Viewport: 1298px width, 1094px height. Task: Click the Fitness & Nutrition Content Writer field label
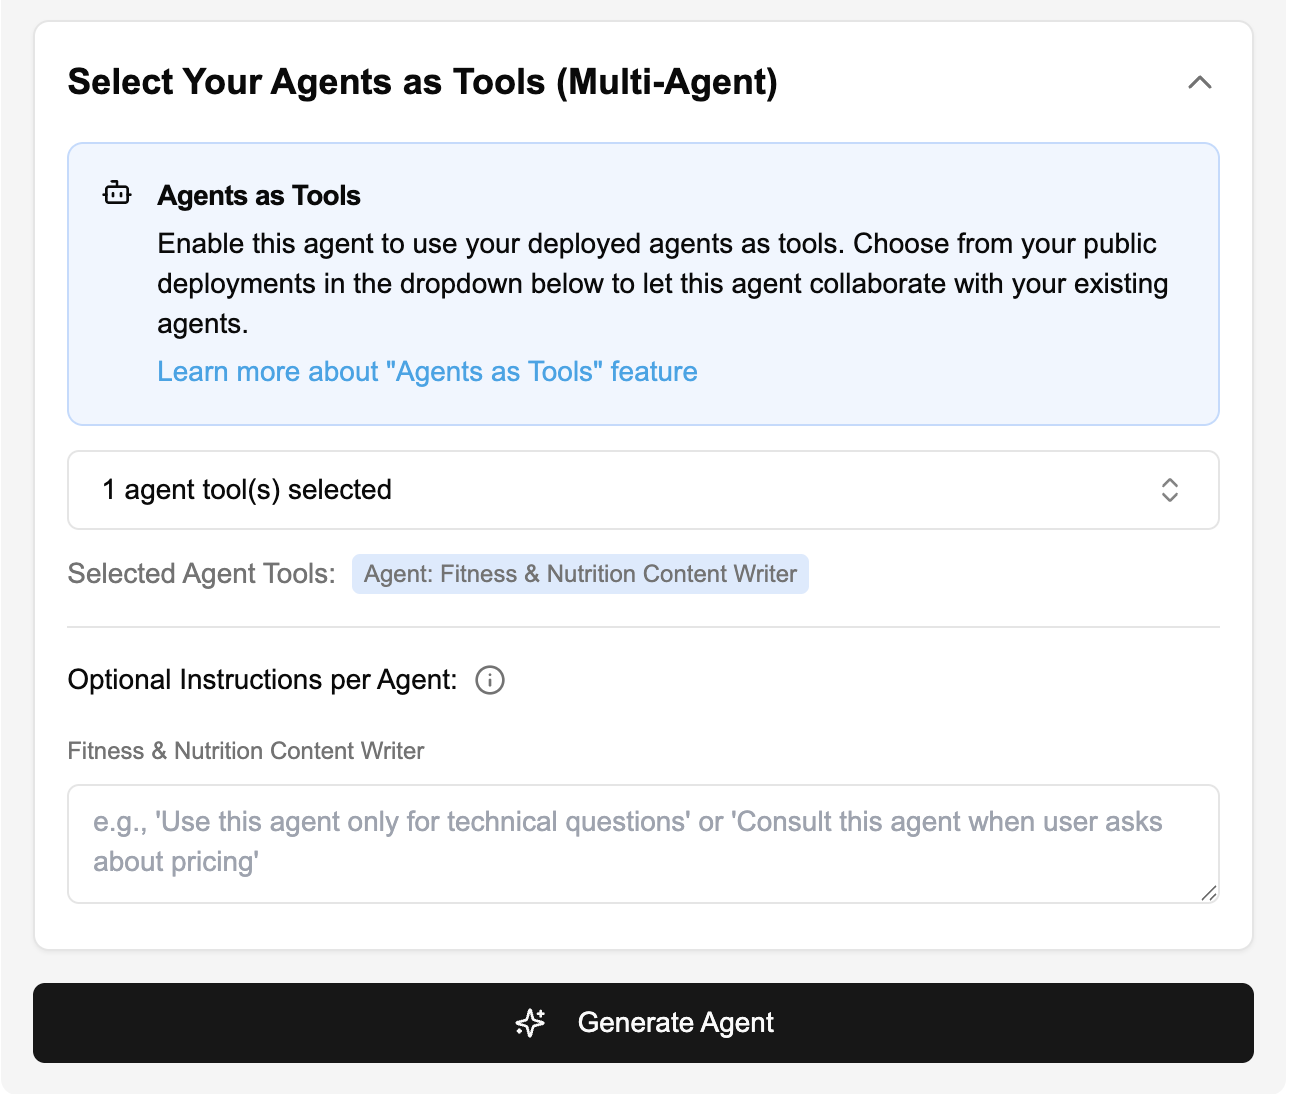pos(246,751)
